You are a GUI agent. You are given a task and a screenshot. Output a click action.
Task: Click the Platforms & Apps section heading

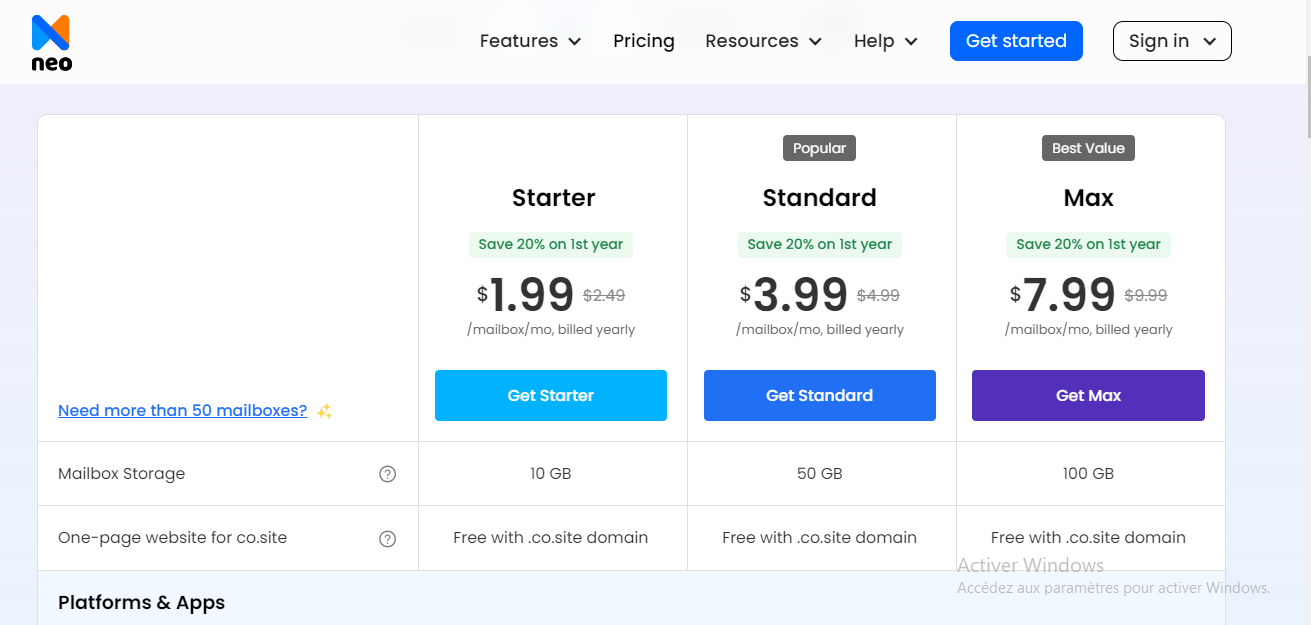pyautogui.click(x=142, y=603)
